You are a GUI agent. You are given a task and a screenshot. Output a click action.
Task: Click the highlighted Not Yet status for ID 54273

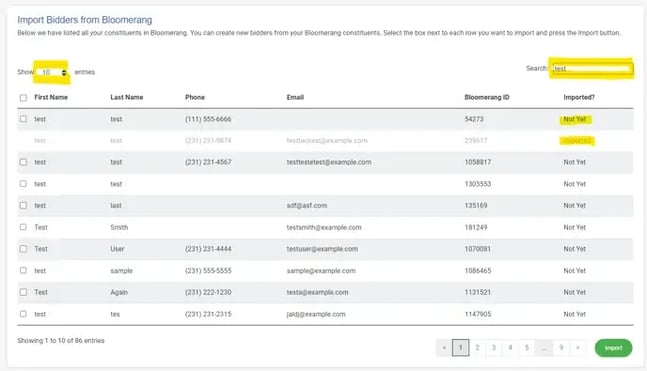tap(575, 119)
